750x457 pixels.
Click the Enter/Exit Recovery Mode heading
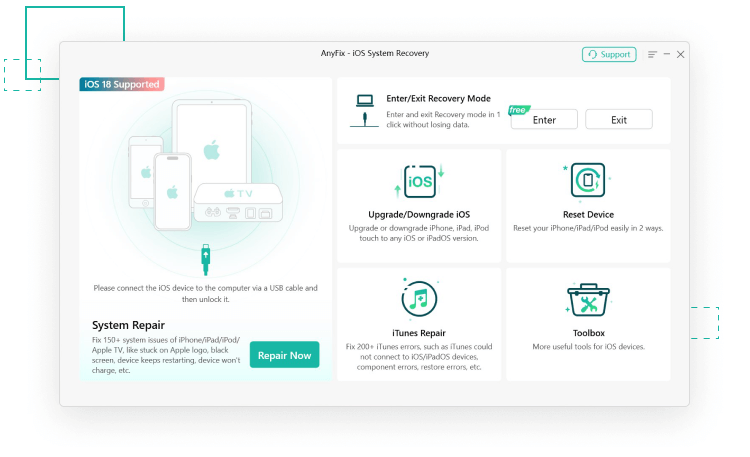tap(439, 99)
